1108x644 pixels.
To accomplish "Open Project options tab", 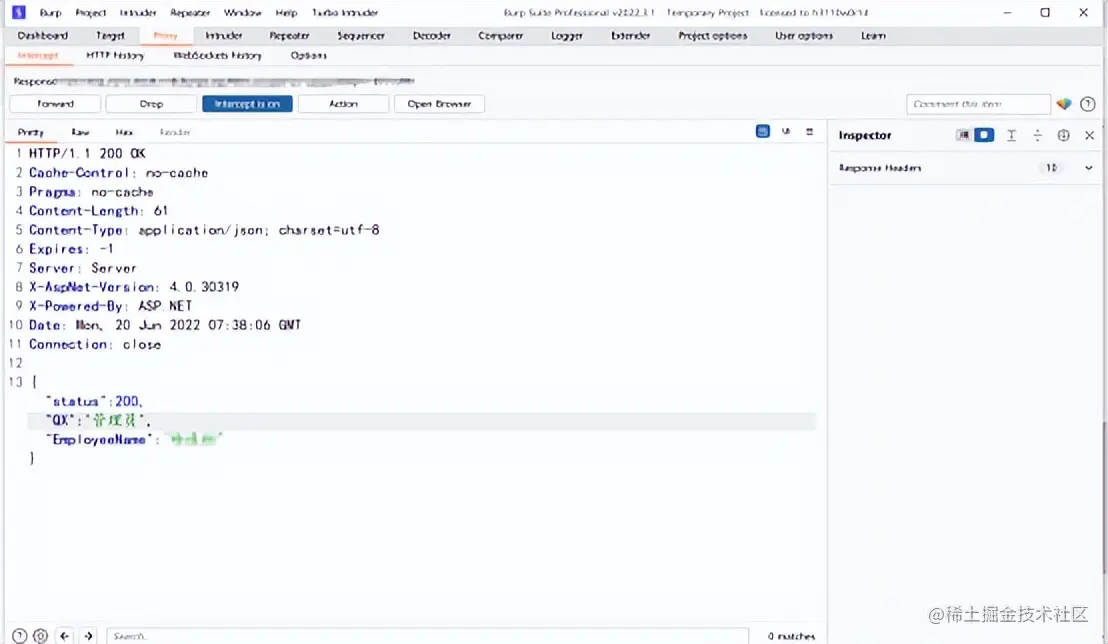I will coord(712,35).
